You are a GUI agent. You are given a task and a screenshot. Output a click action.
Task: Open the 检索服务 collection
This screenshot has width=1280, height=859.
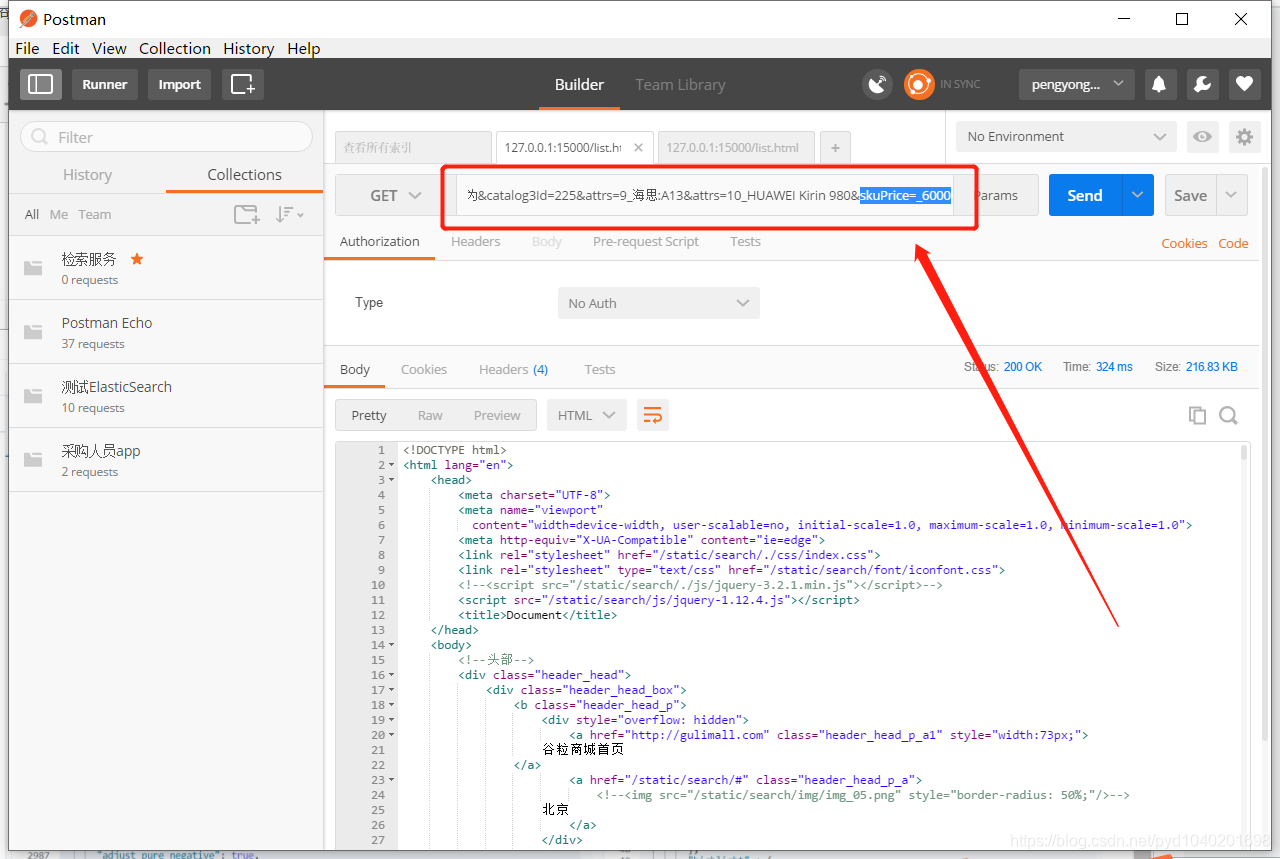(x=166, y=268)
